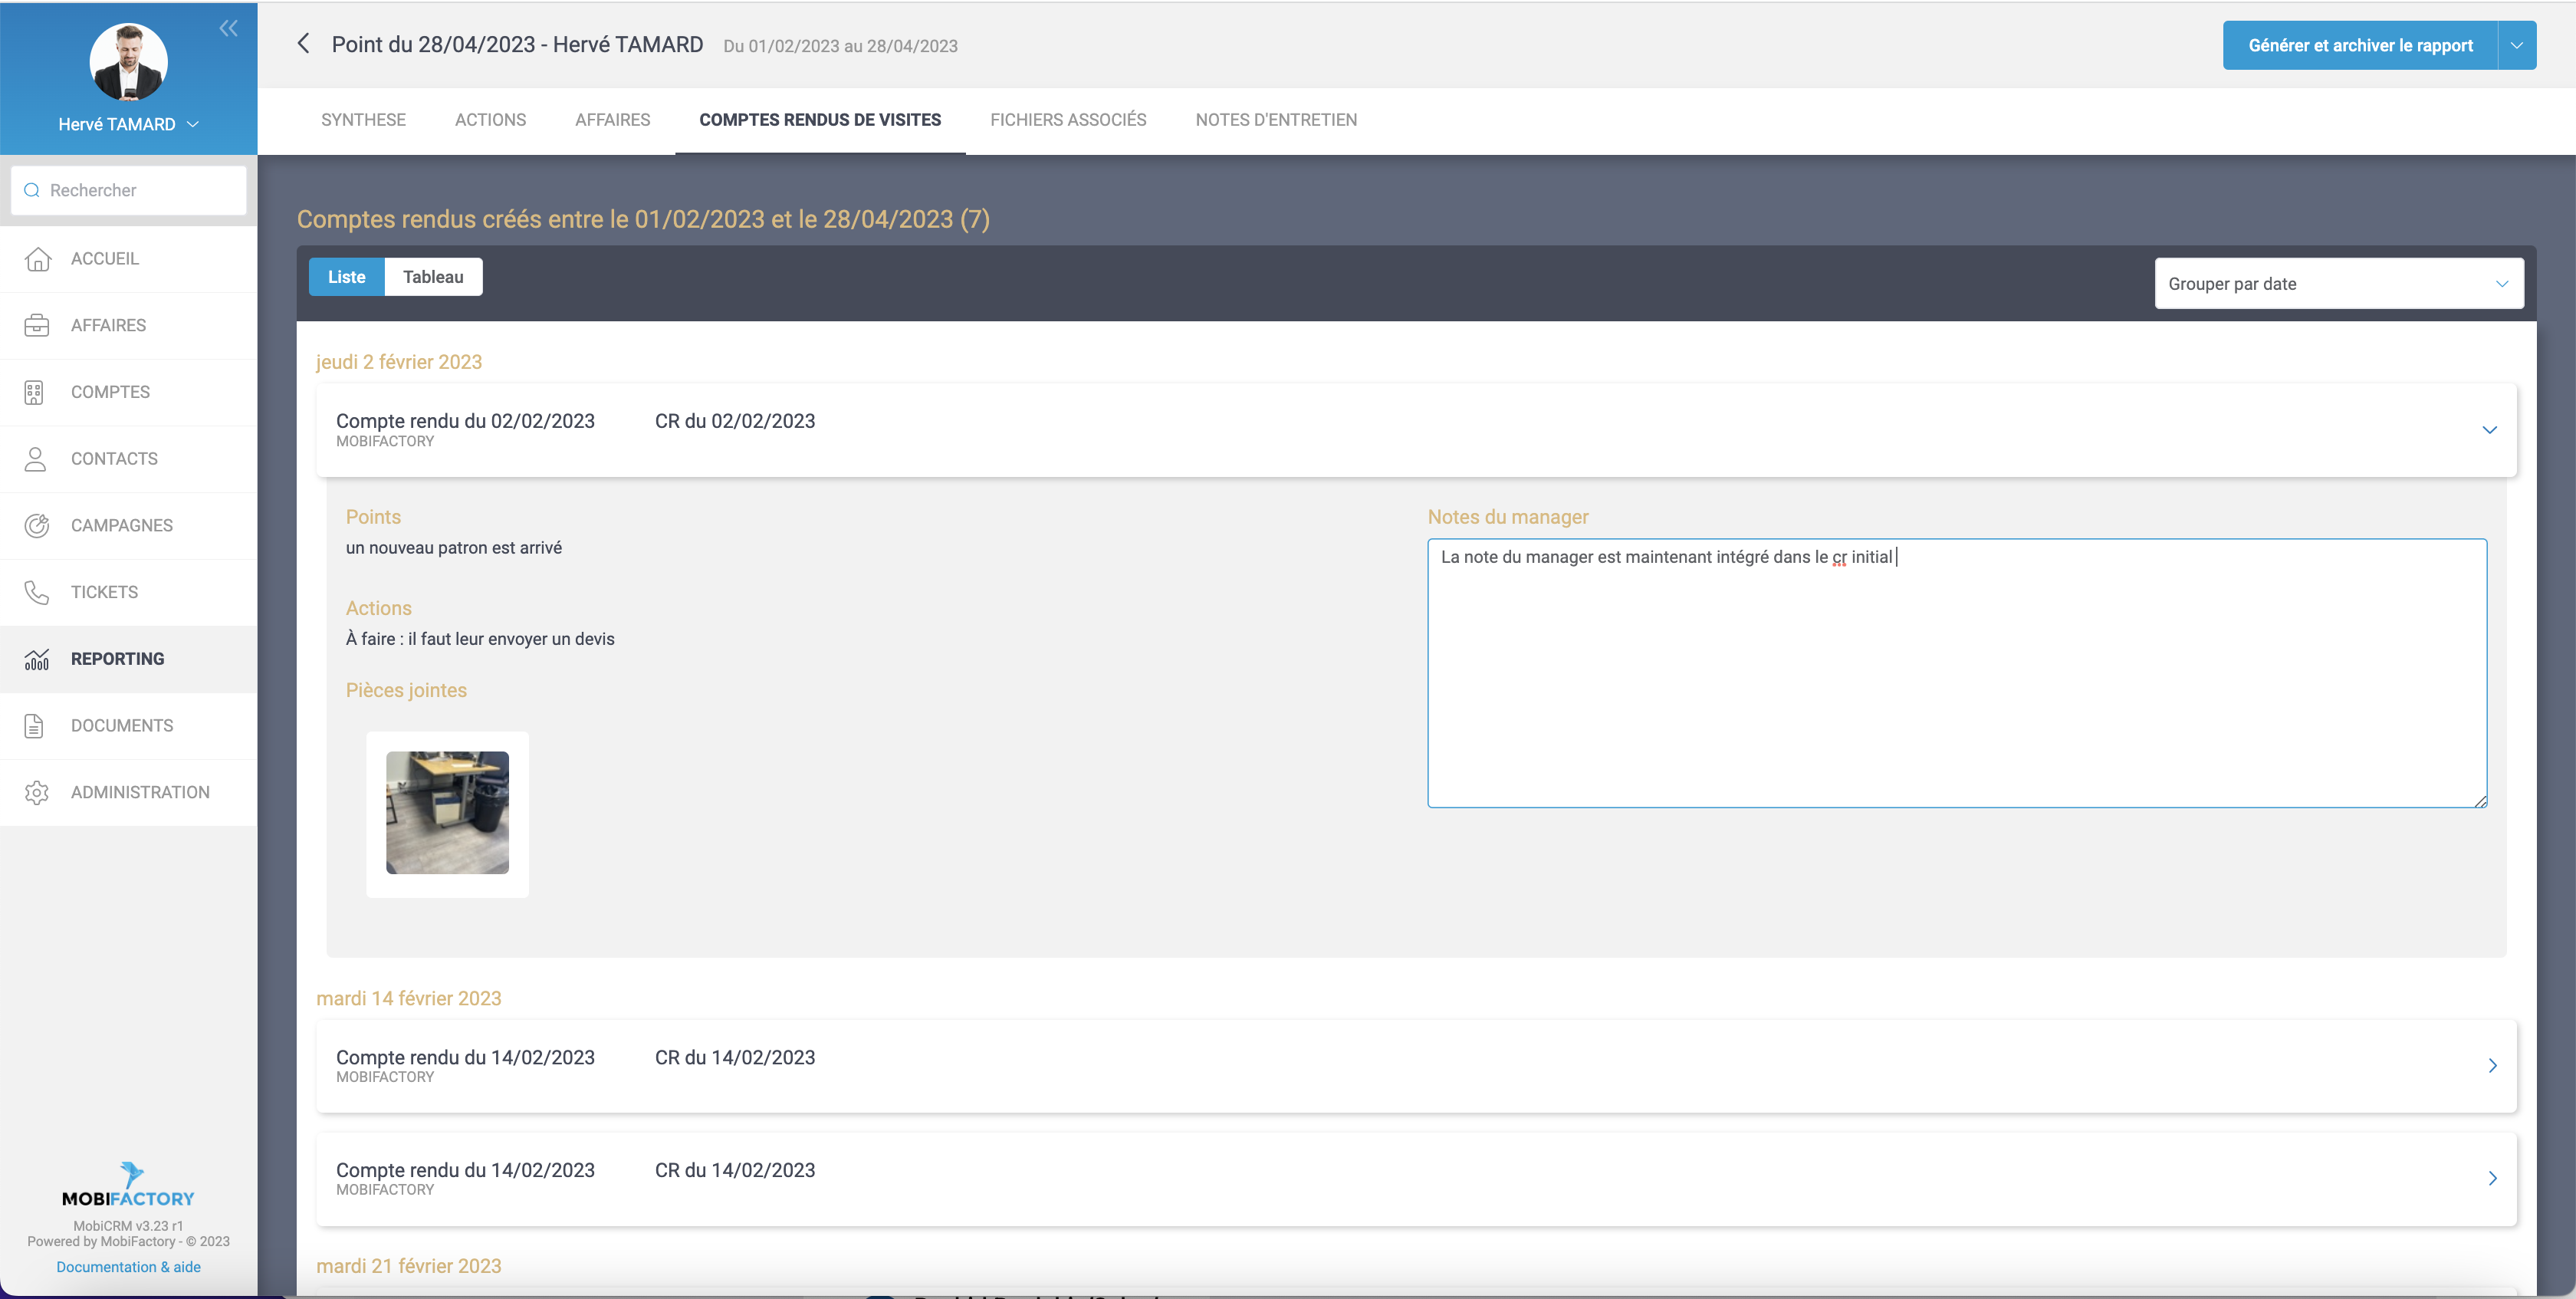Open Administration via gear icon
Screen dimensions: 2576x1299
(x=37, y=792)
